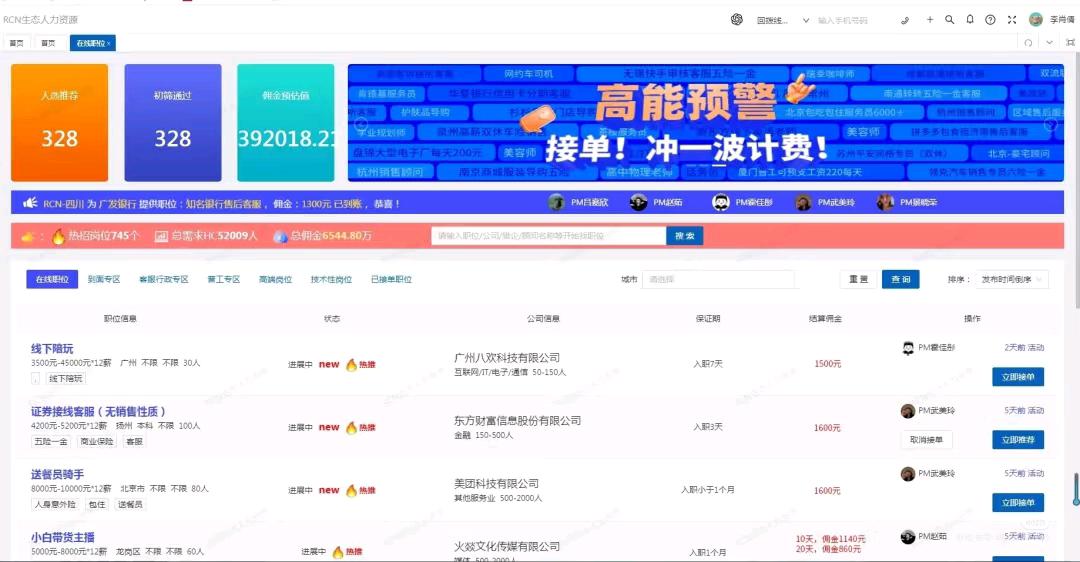Expand tab options chevron under top bar
Image resolution: width=1080 pixels, height=562 pixels.
1049,43
